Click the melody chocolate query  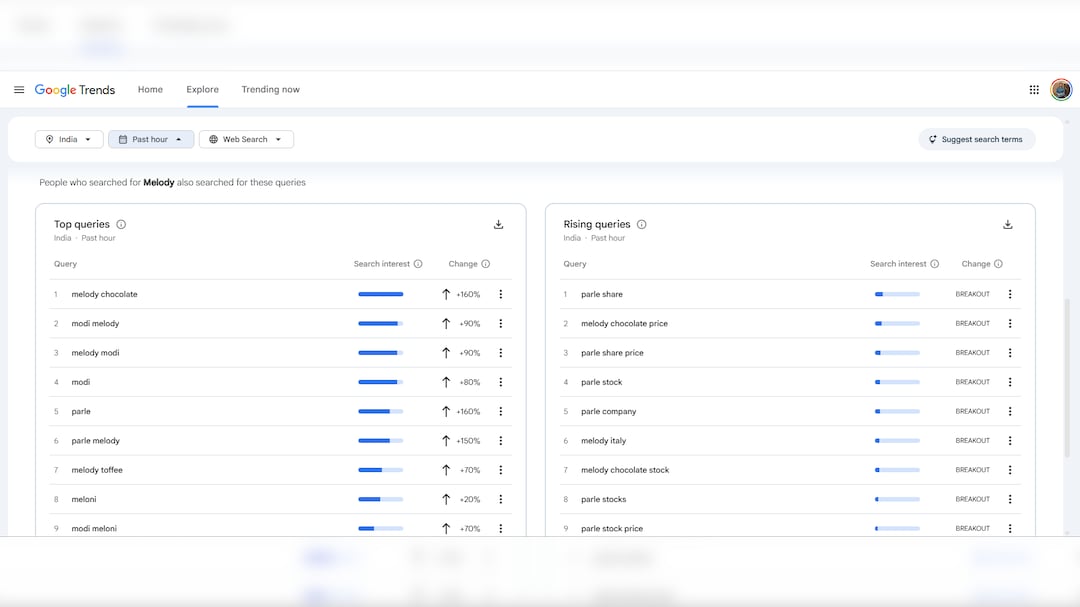pyautogui.click(x=105, y=294)
